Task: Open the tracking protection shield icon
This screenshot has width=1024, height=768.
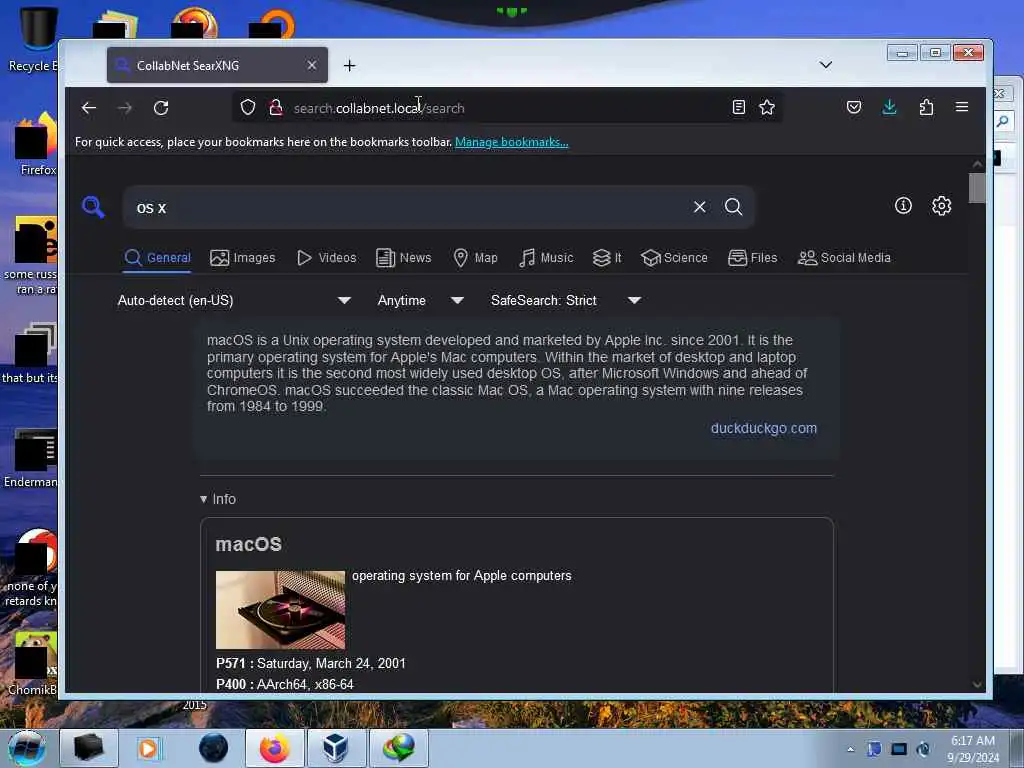Action: click(x=248, y=107)
